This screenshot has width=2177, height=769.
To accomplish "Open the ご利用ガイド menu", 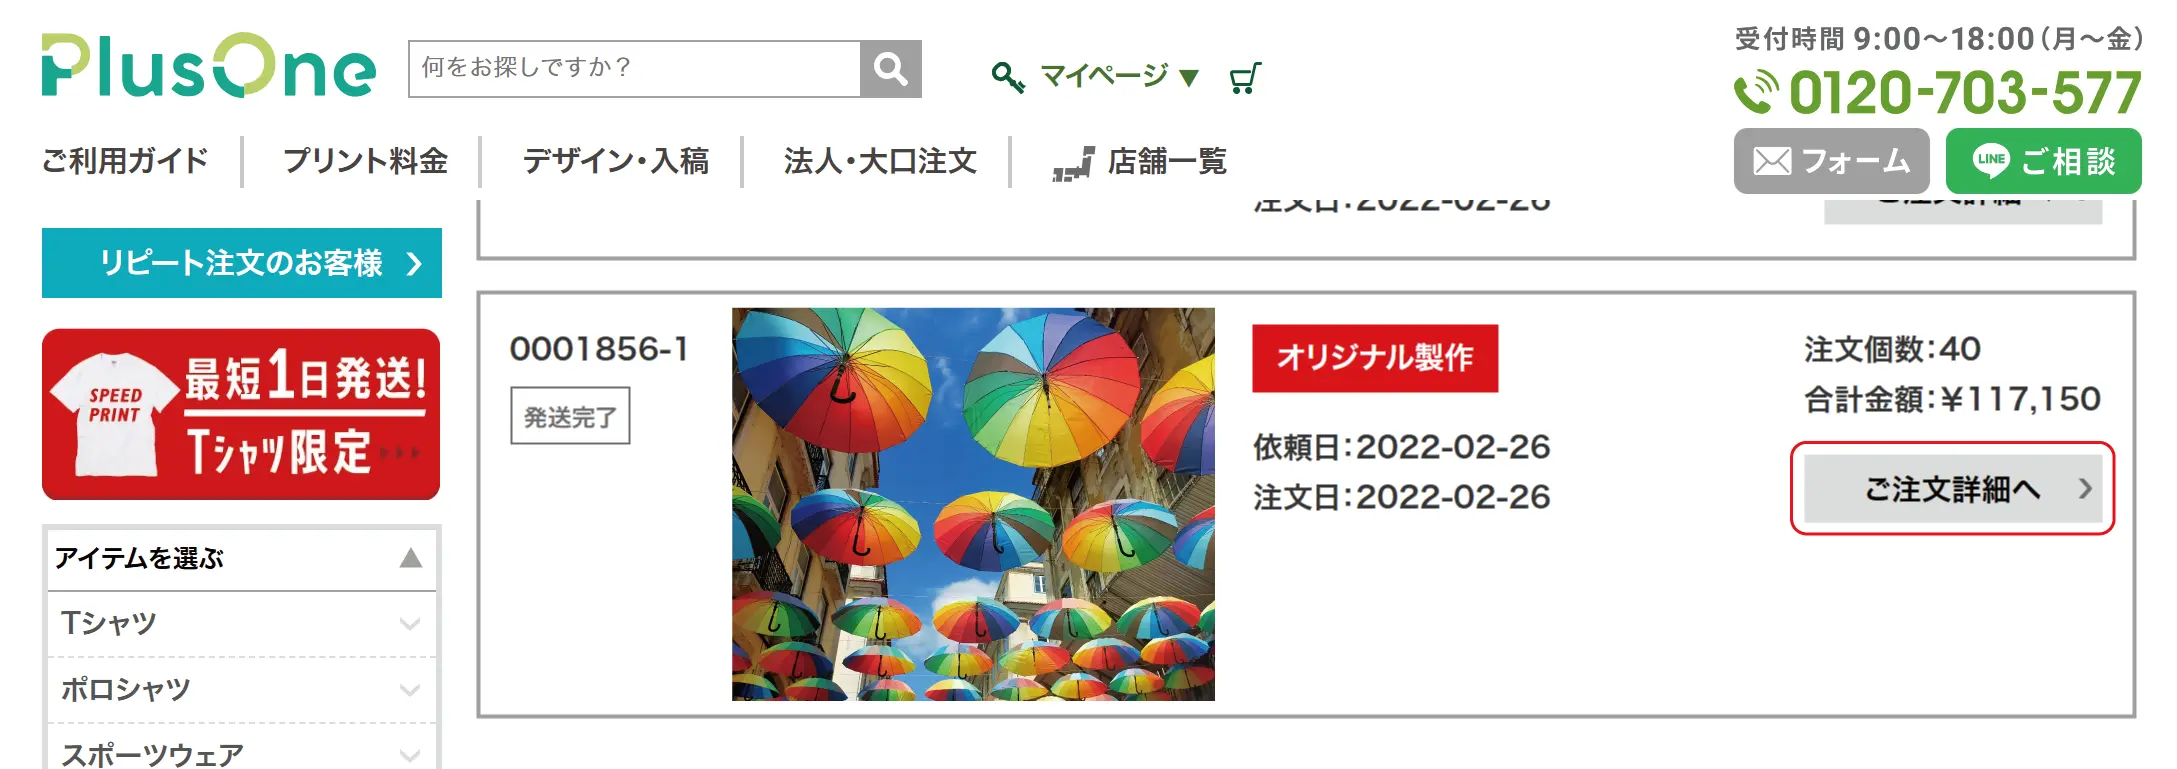I will [x=125, y=161].
